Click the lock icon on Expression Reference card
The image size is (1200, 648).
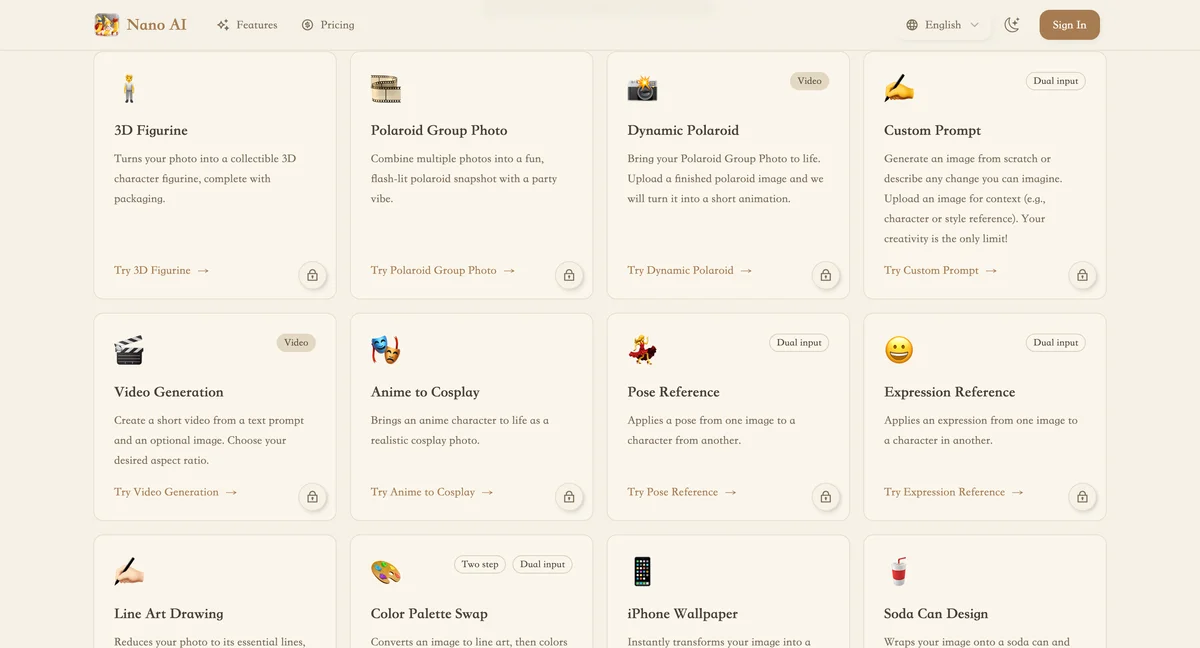[x=1082, y=497]
